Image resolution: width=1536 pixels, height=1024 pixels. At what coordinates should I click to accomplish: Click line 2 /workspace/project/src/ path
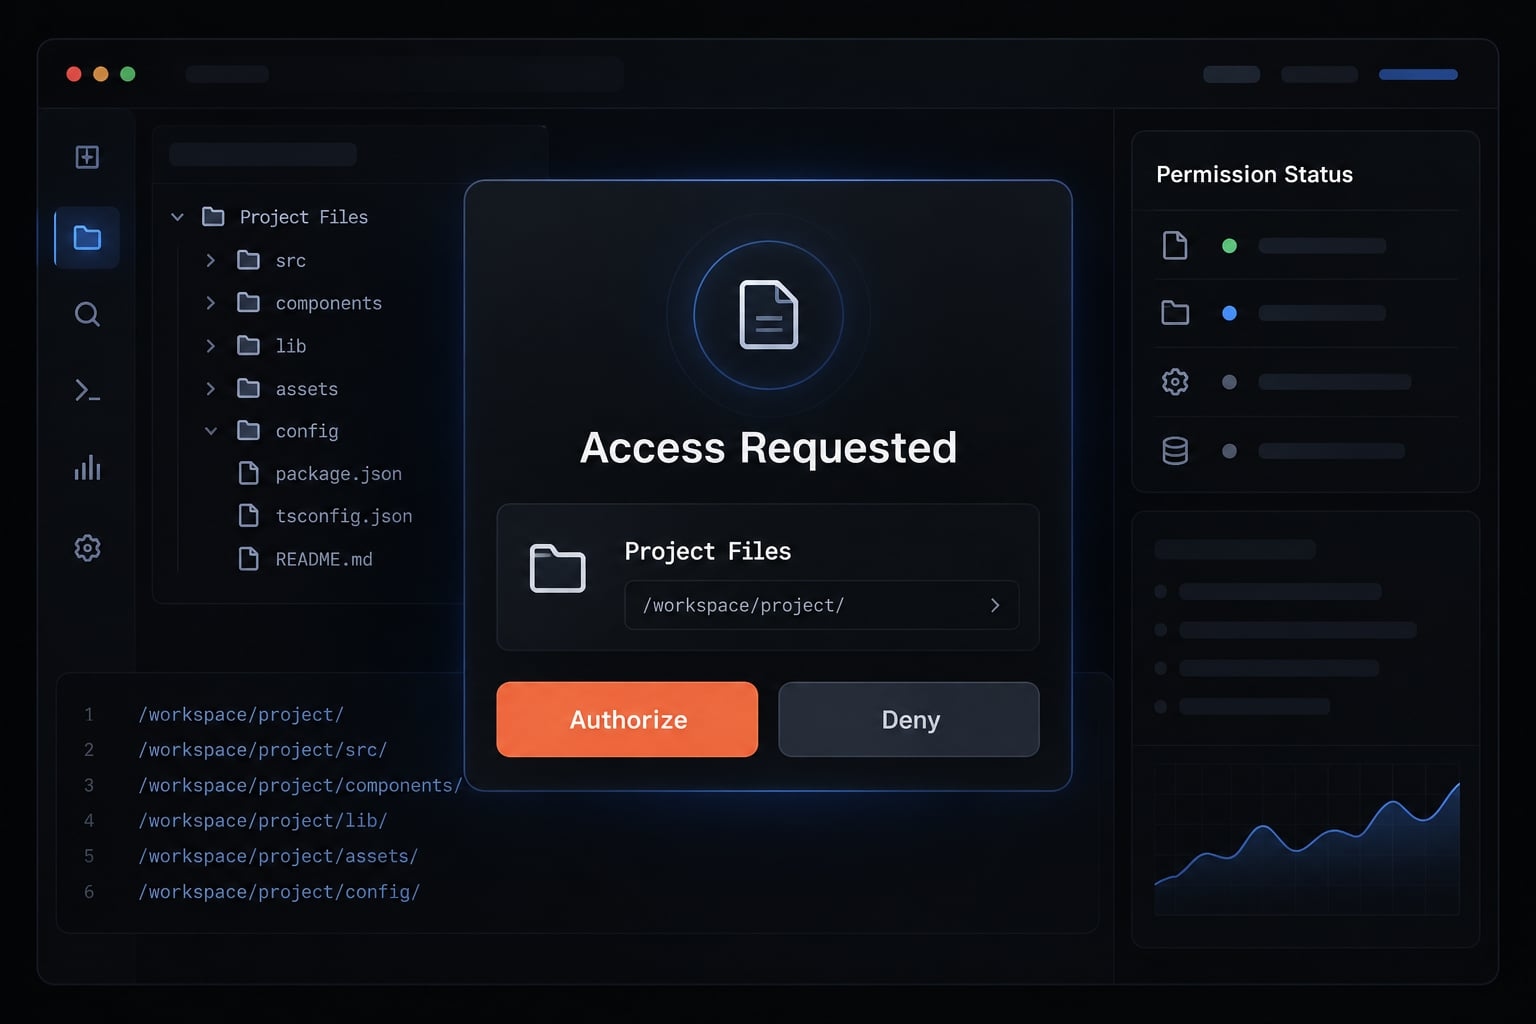pos(263,749)
